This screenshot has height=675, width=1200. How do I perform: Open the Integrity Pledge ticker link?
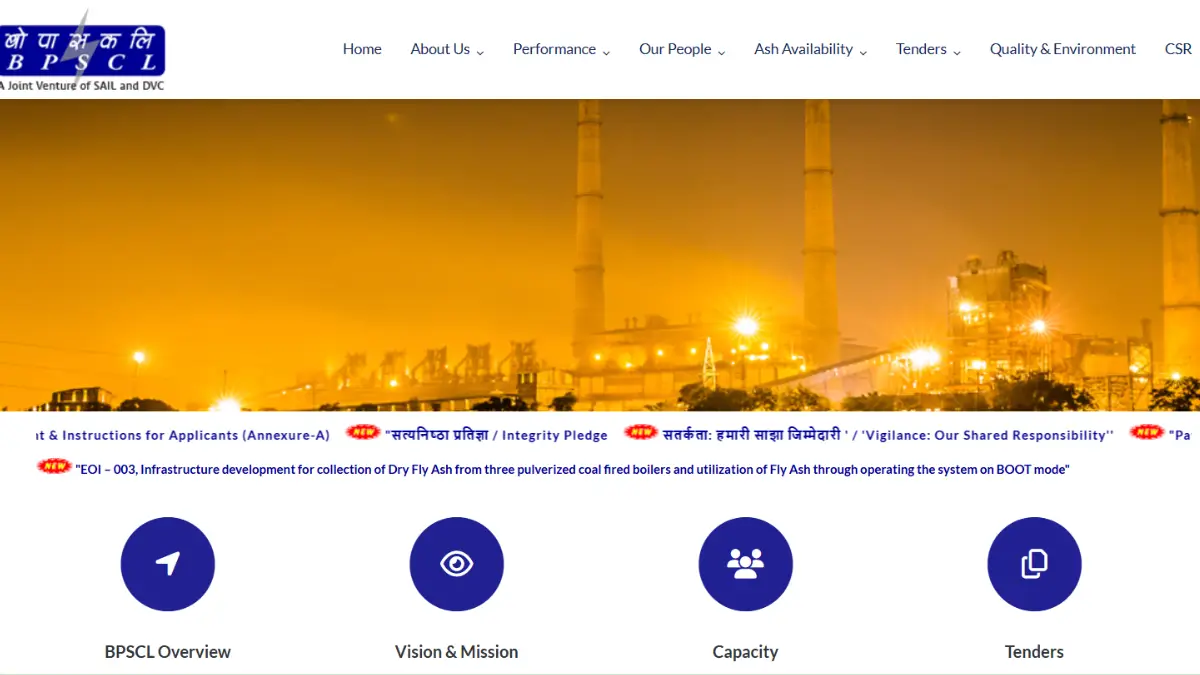point(496,435)
